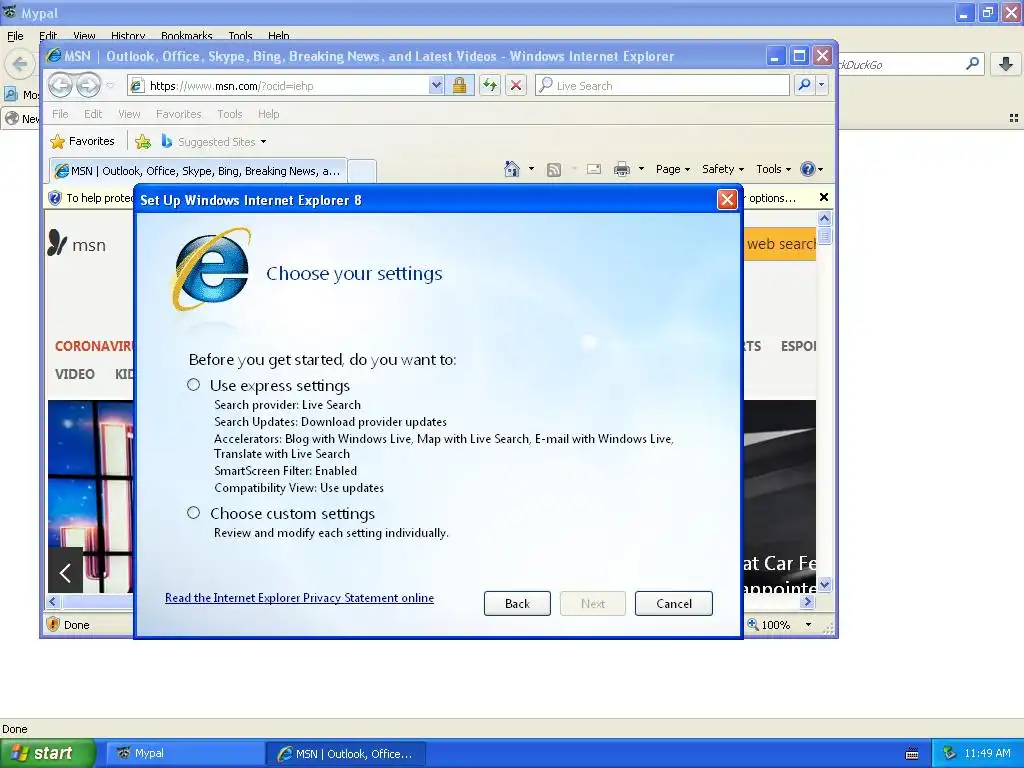Click the web search button on MSN

pos(780,244)
